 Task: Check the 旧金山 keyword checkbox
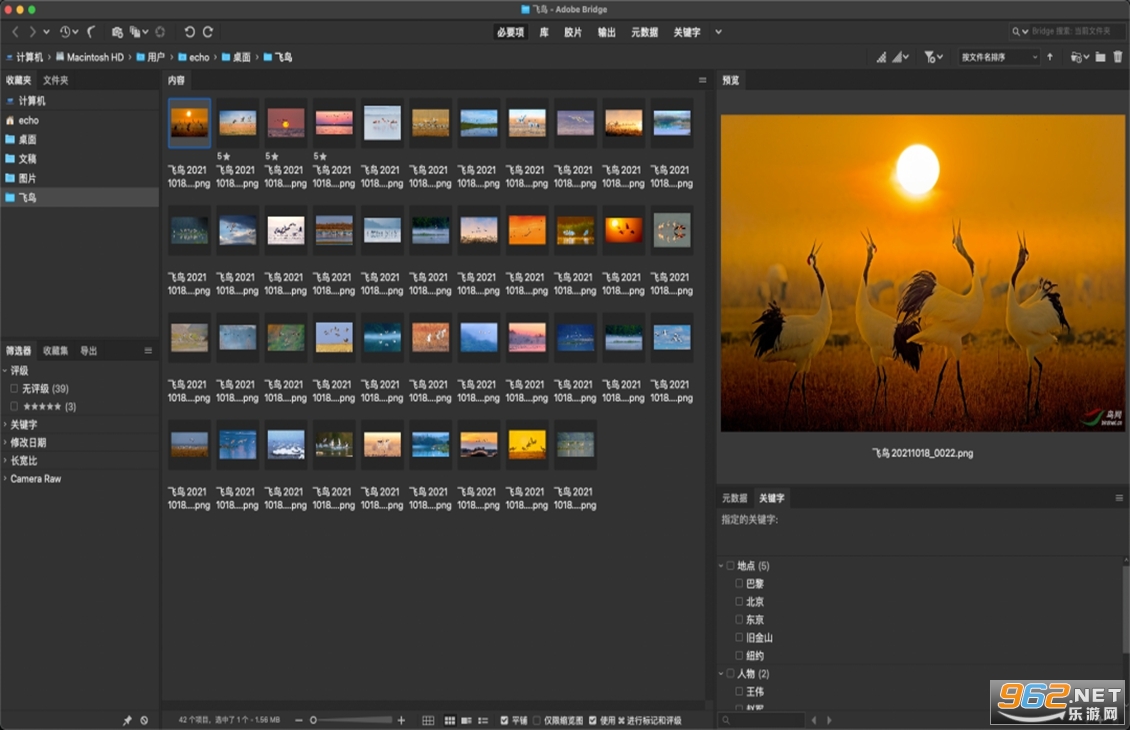(x=739, y=638)
